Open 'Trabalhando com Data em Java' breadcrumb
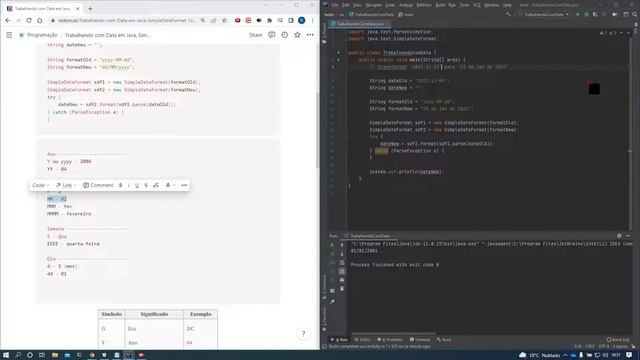The height and width of the screenshot is (360, 640). pos(107,35)
